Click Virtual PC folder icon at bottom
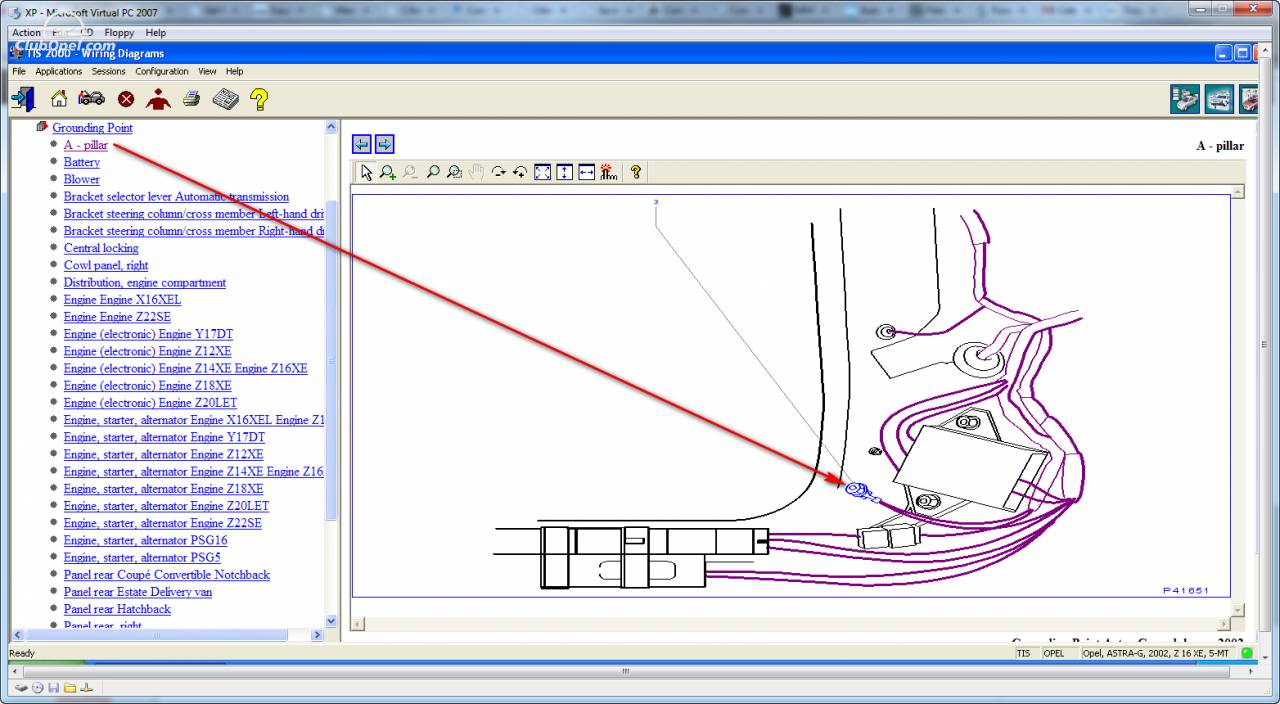Screen dimensions: 1280x704 pos(70,688)
